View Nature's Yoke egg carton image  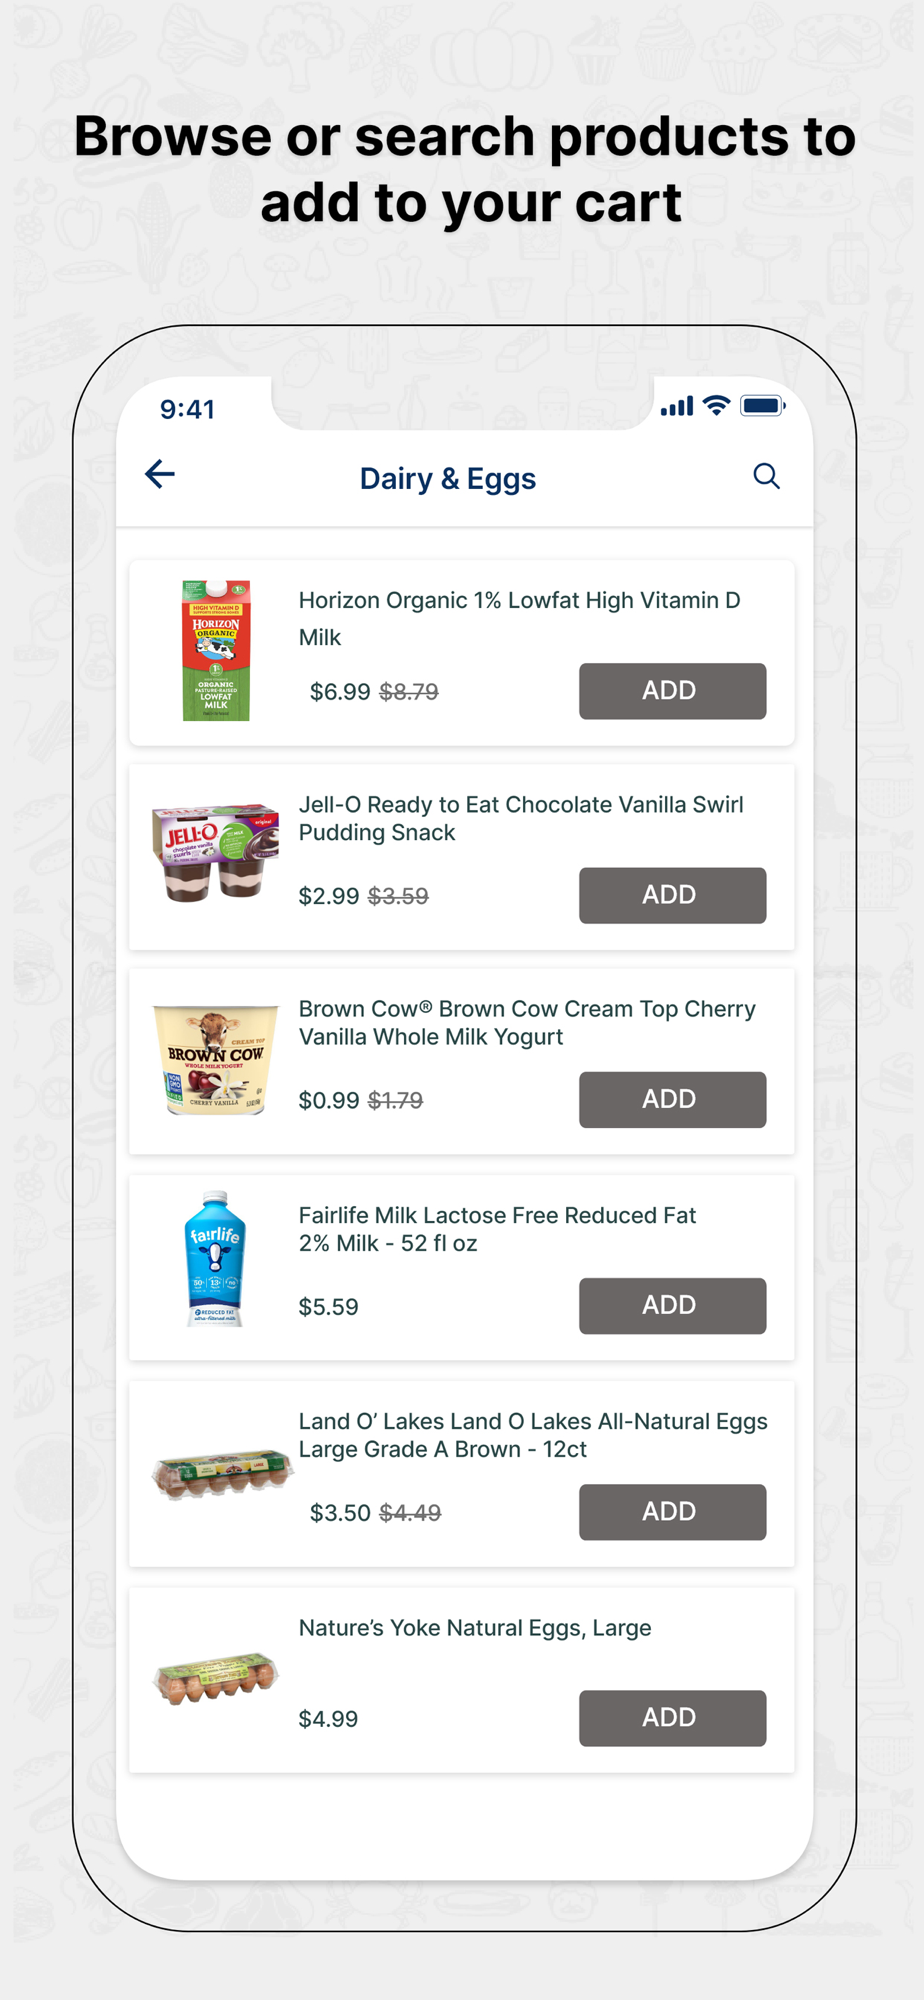(x=216, y=1677)
